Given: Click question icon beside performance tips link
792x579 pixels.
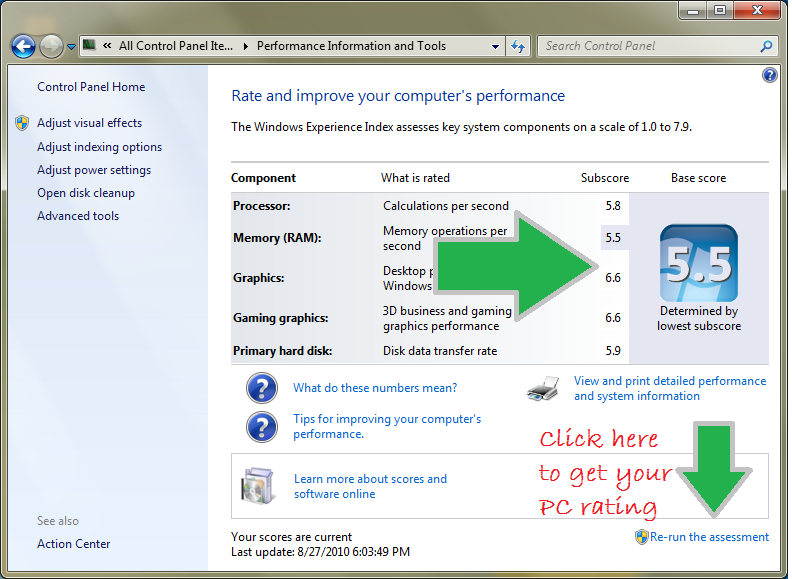Looking at the screenshot, I should [262, 427].
